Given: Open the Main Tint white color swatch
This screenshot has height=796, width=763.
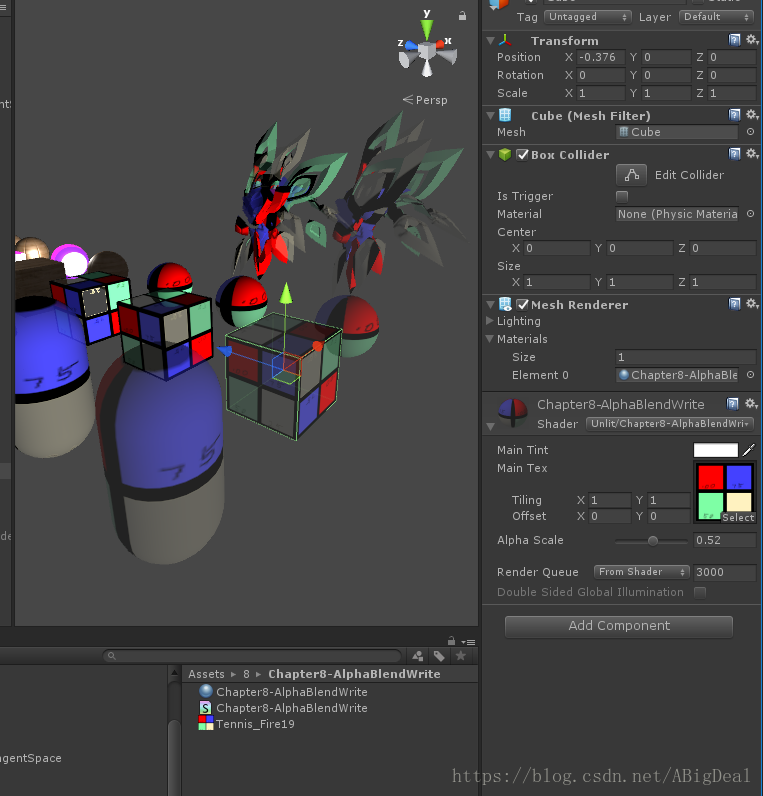Looking at the screenshot, I should (x=716, y=450).
